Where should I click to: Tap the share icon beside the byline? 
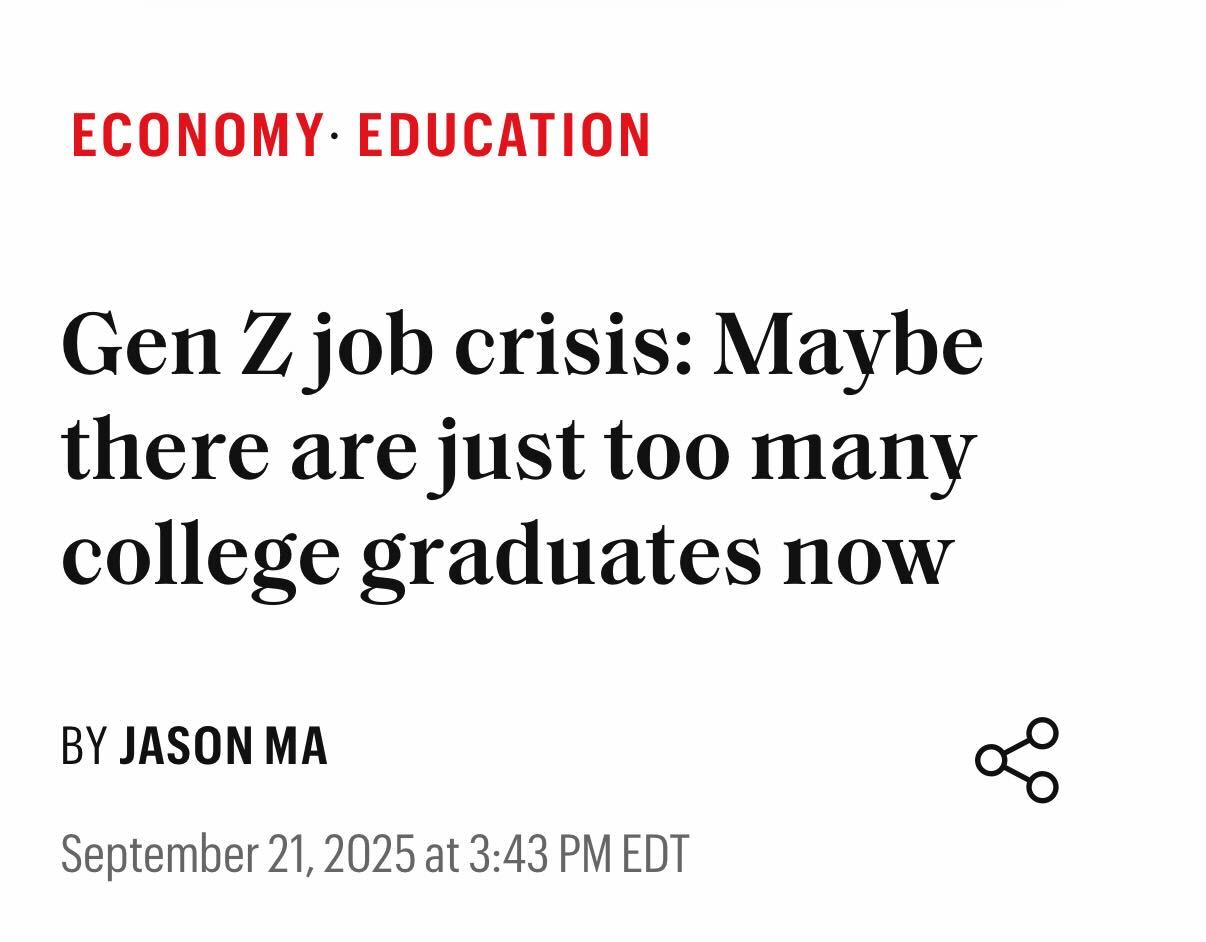click(1017, 760)
